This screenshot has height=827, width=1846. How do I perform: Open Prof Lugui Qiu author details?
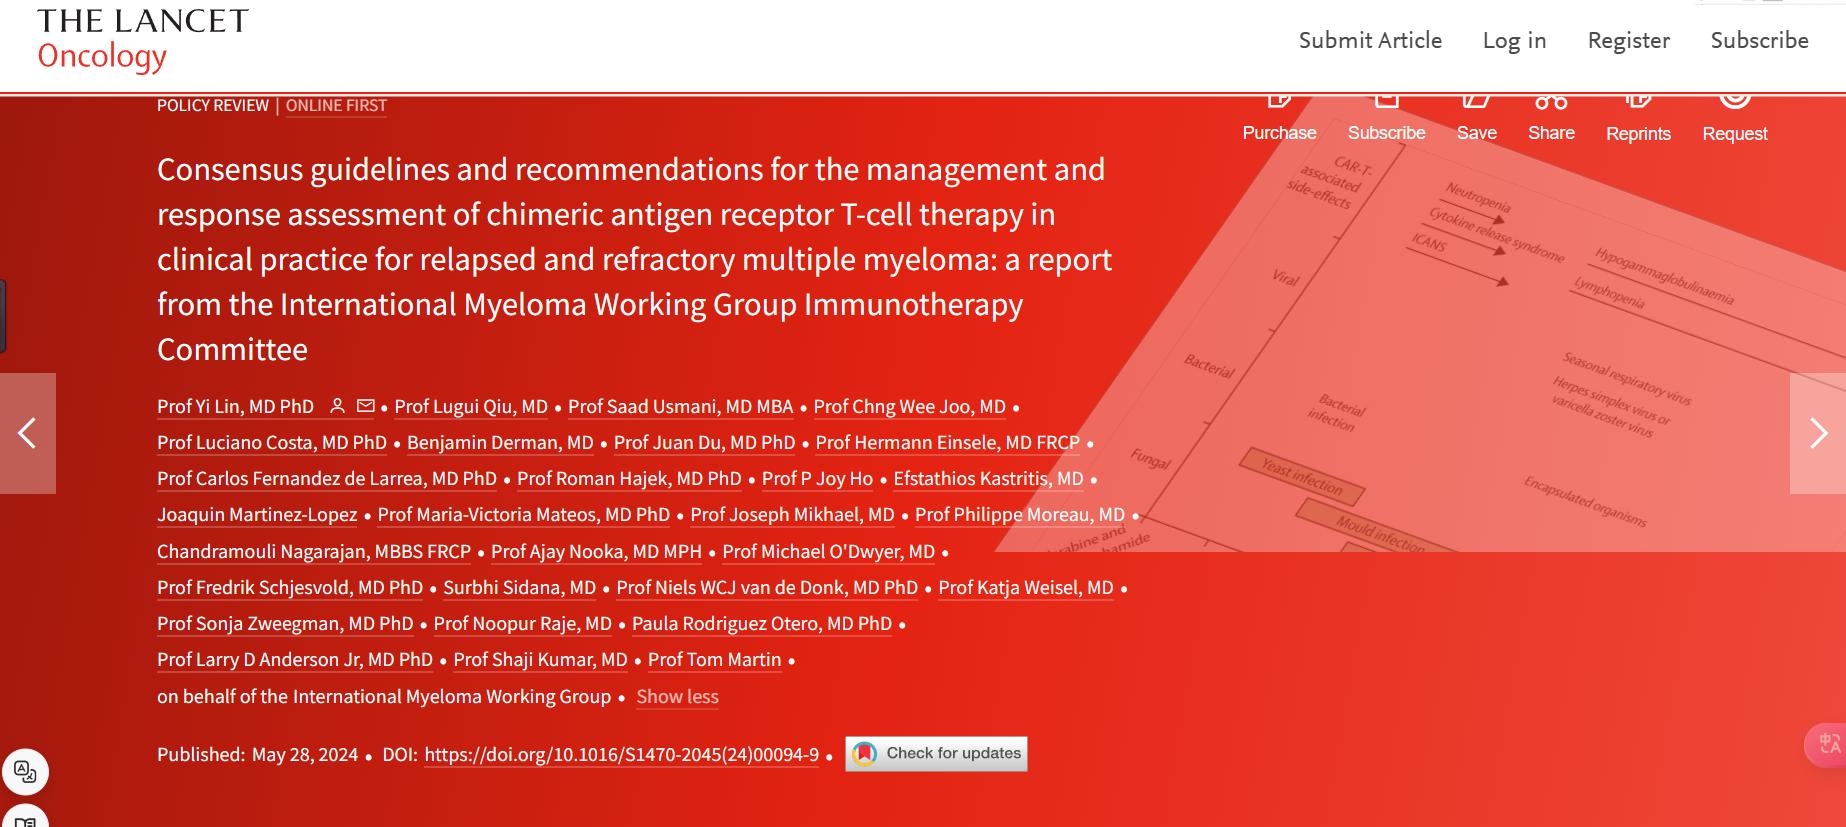[x=471, y=406]
